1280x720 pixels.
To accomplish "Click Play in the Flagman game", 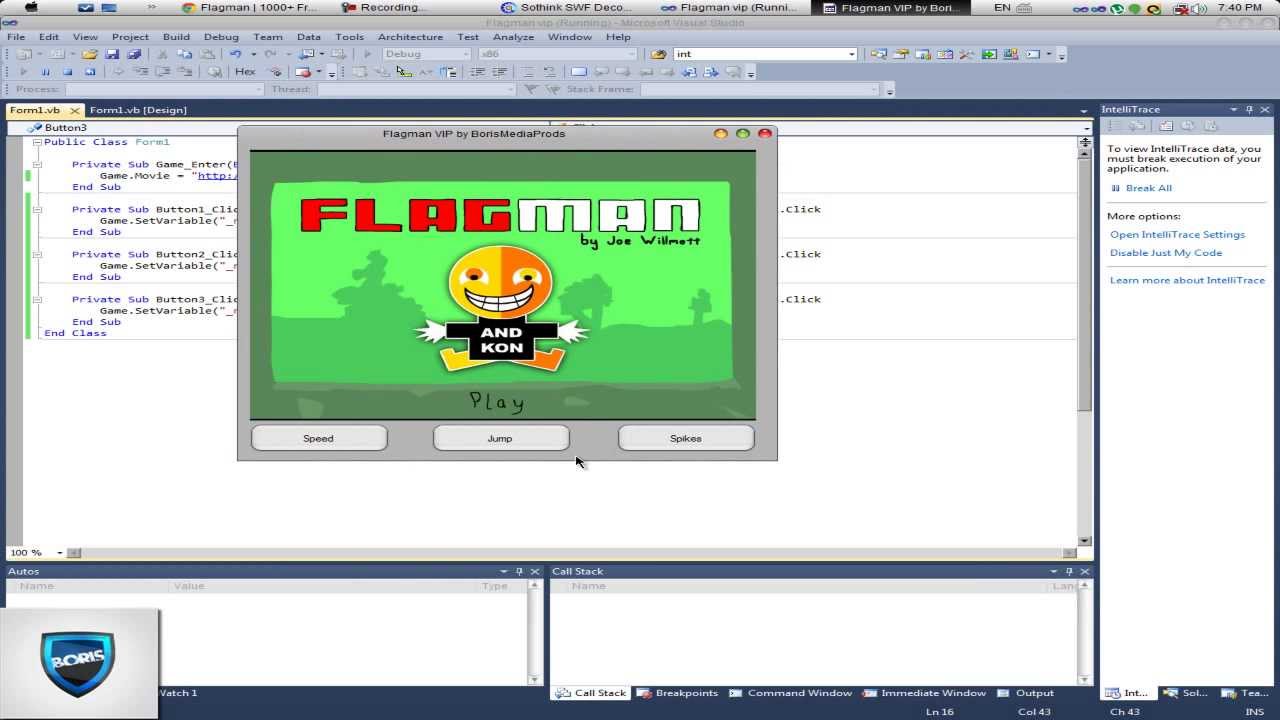I will click(497, 402).
